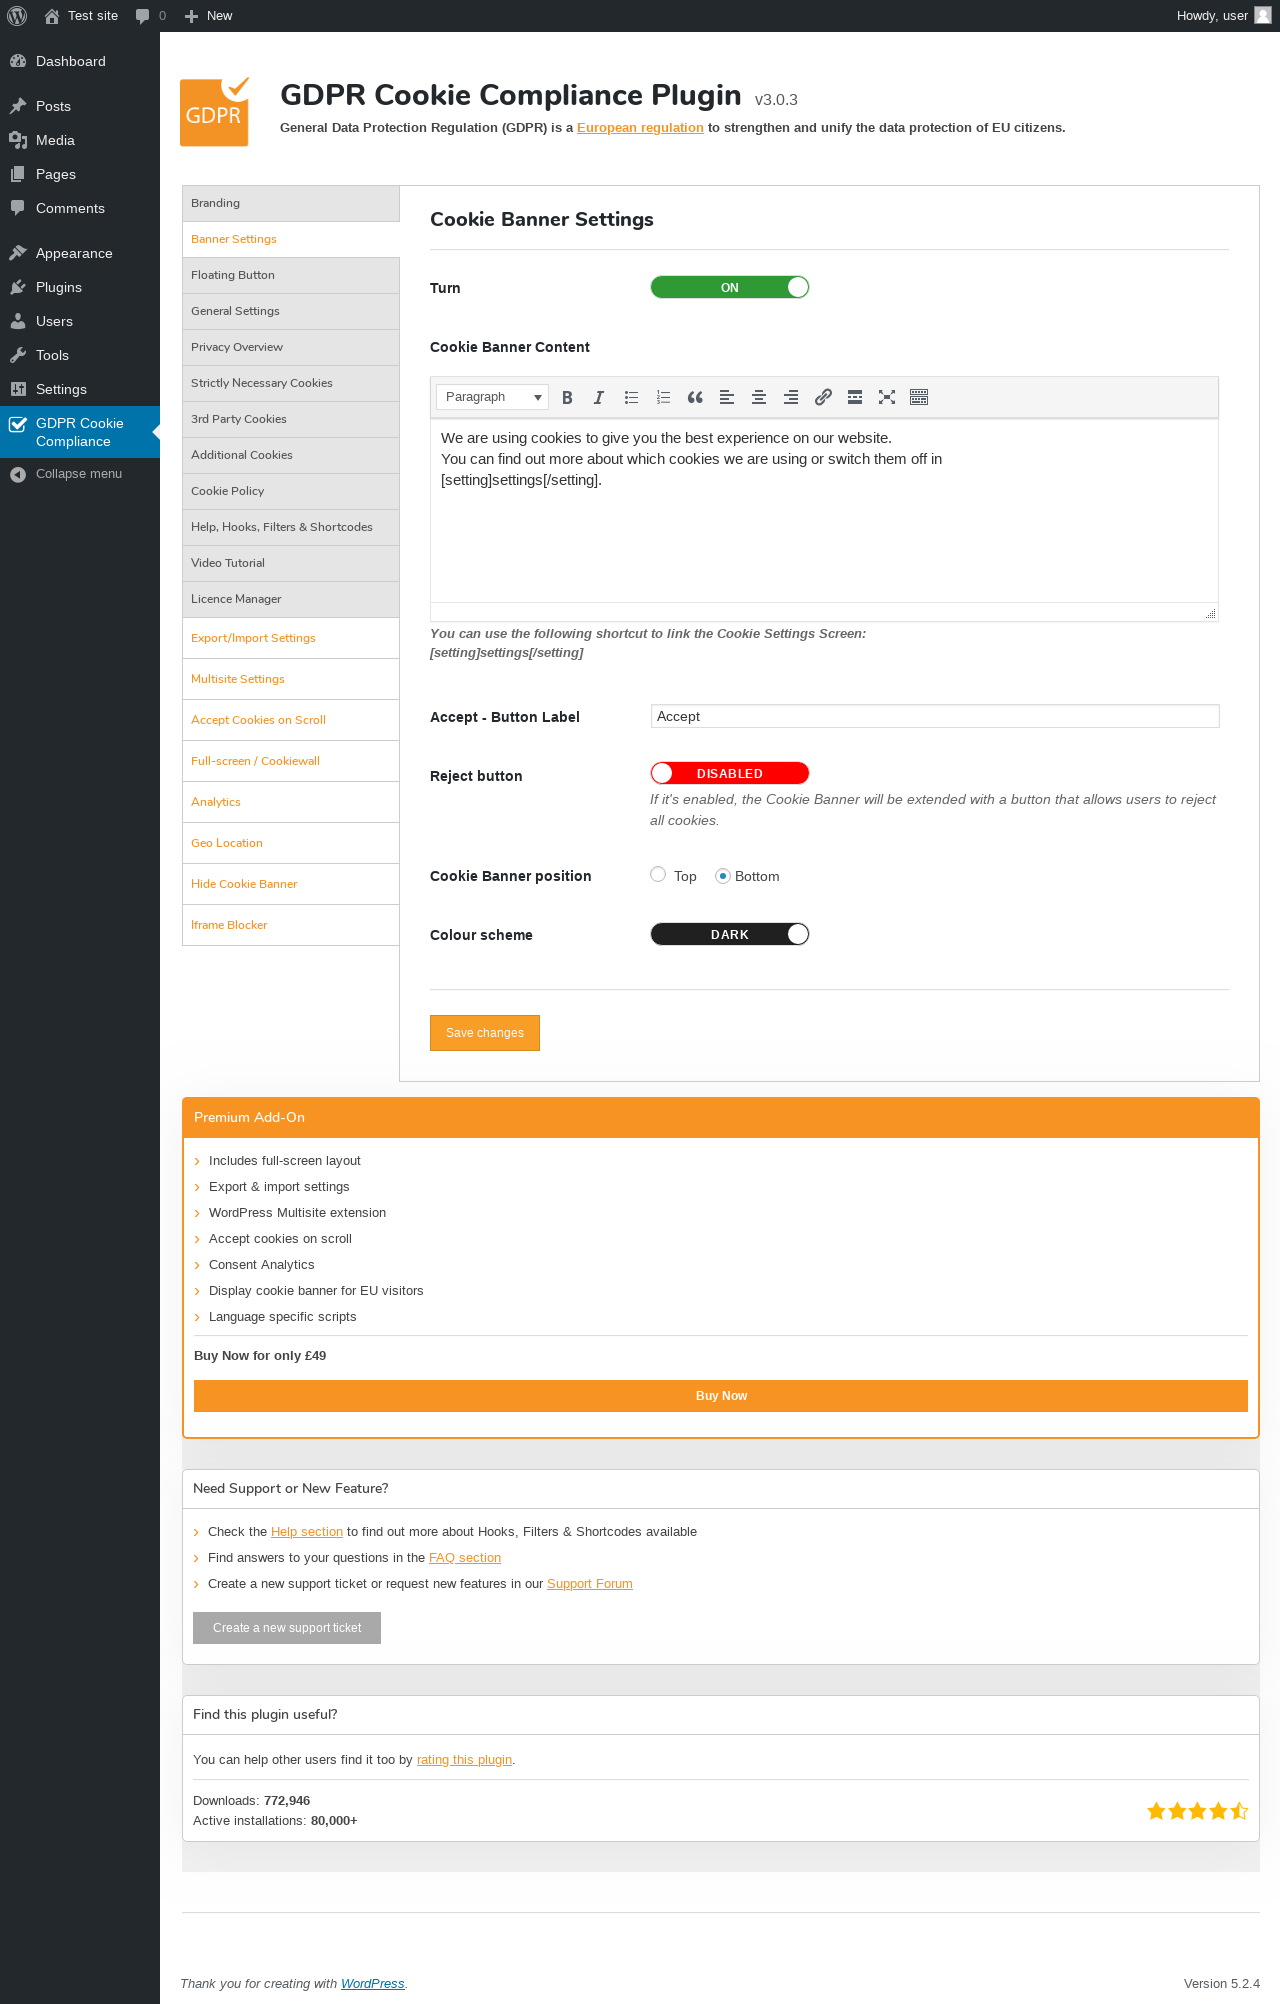1280x2004 pixels.
Task: Insert Read More tag
Action: 855,397
